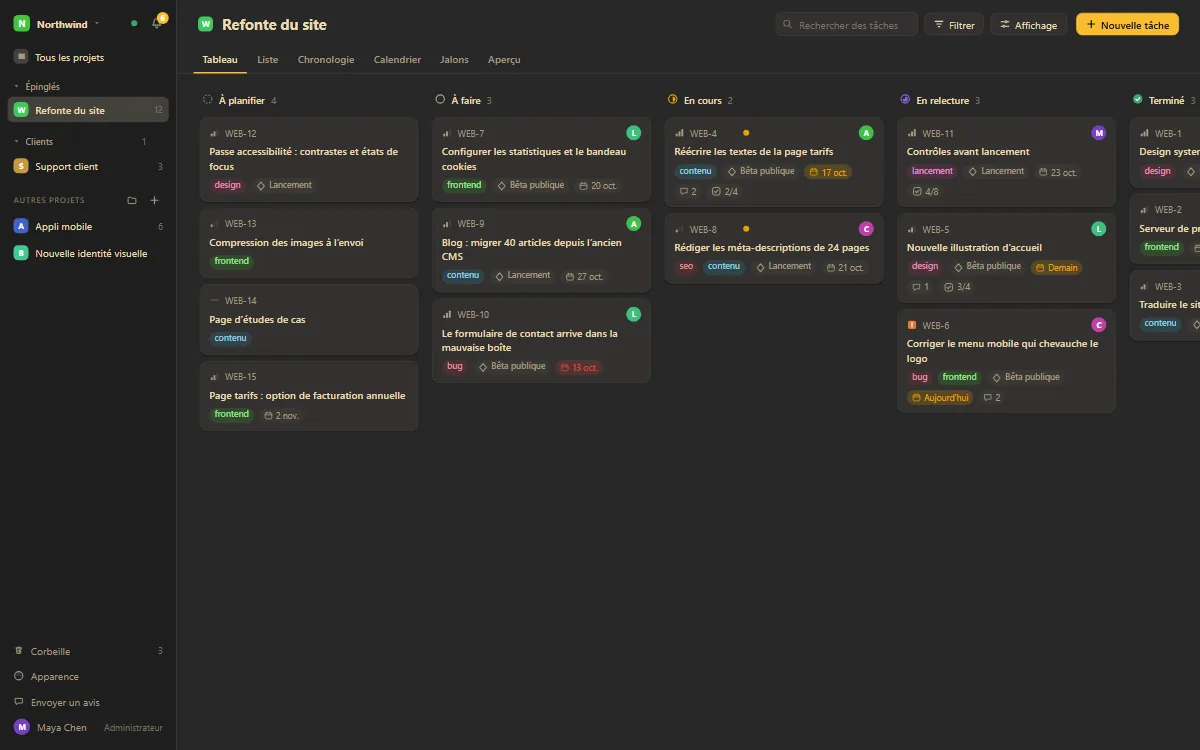The width and height of the screenshot is (1200, 750).
Task: Click urgent priority icon on WEB-6
Action: (912, 325)
